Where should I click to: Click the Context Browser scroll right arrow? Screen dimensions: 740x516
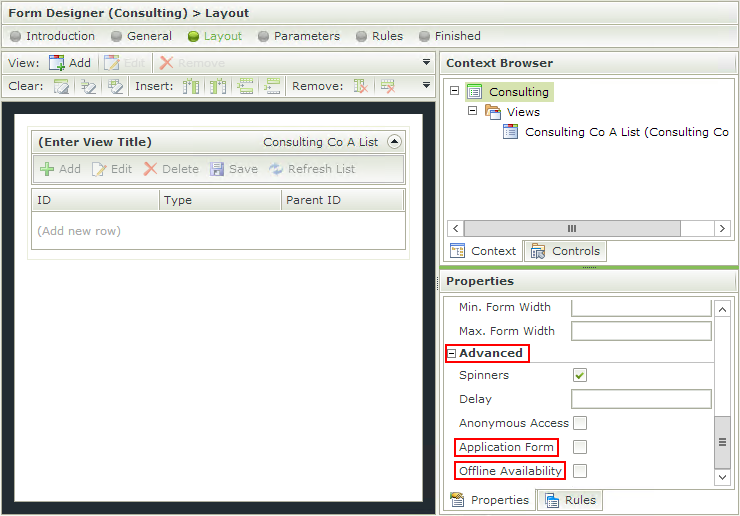(x=722, y=228)
